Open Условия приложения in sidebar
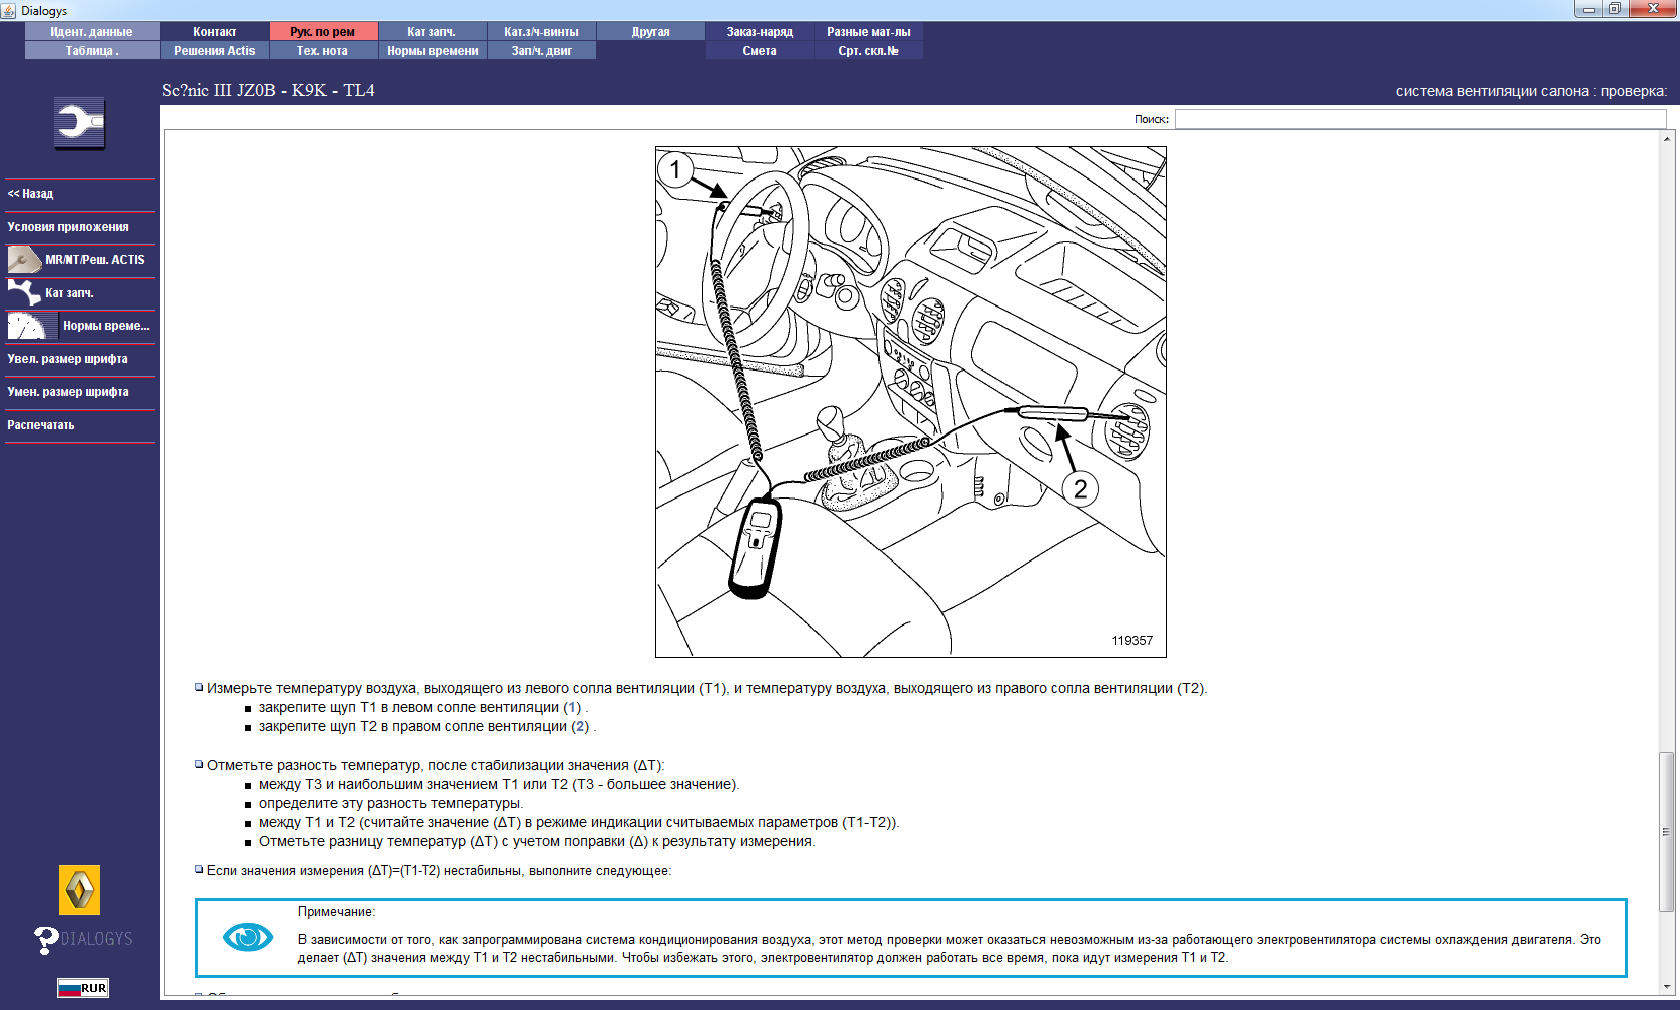 pos(68,227)
